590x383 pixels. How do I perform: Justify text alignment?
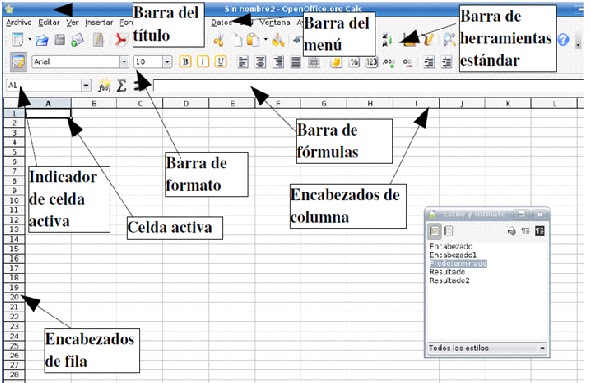point(296,62)
